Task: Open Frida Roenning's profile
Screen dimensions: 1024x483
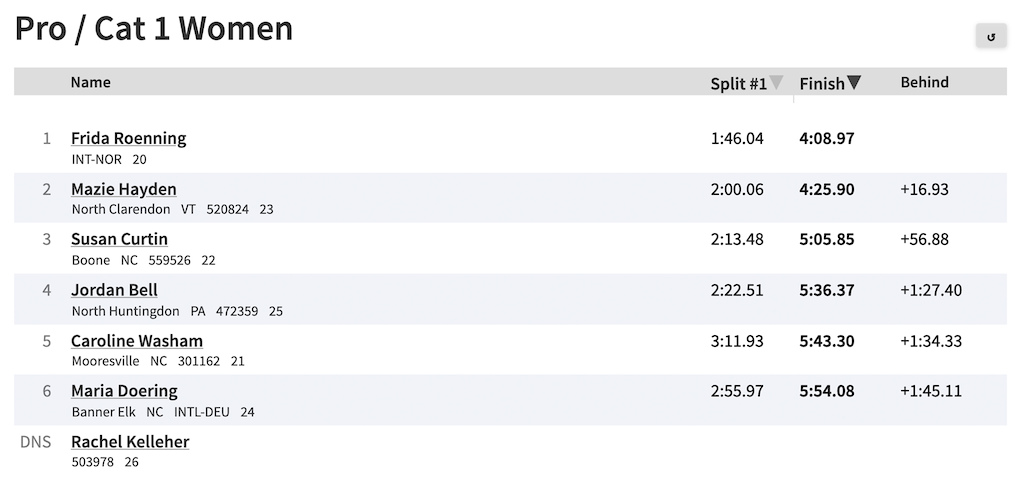Action: point(129,138)
